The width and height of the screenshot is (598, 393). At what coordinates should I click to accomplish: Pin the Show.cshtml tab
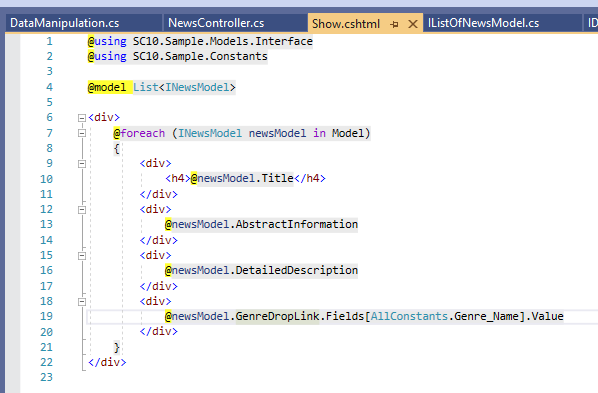pyautogui.click(x=394, y=24)
